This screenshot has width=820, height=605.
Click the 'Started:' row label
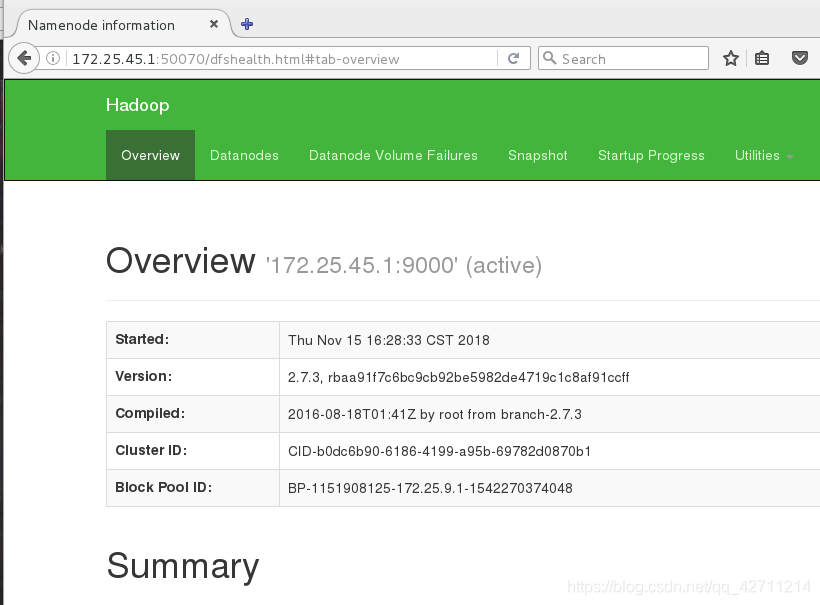point(142,339)
